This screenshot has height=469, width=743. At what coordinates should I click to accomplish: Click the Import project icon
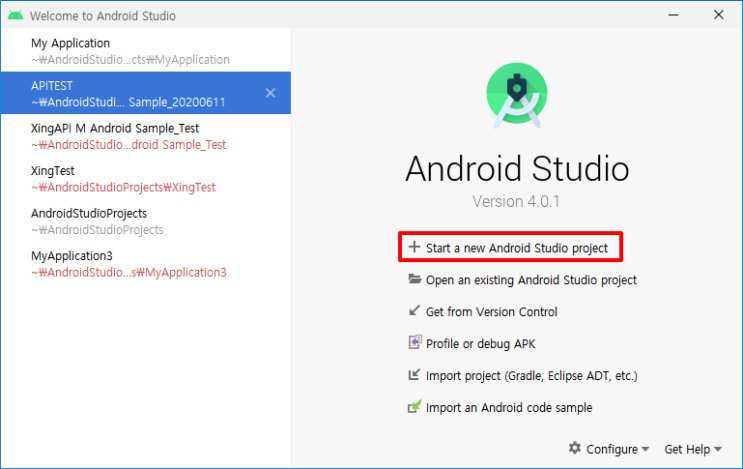[x=414, y=374]
